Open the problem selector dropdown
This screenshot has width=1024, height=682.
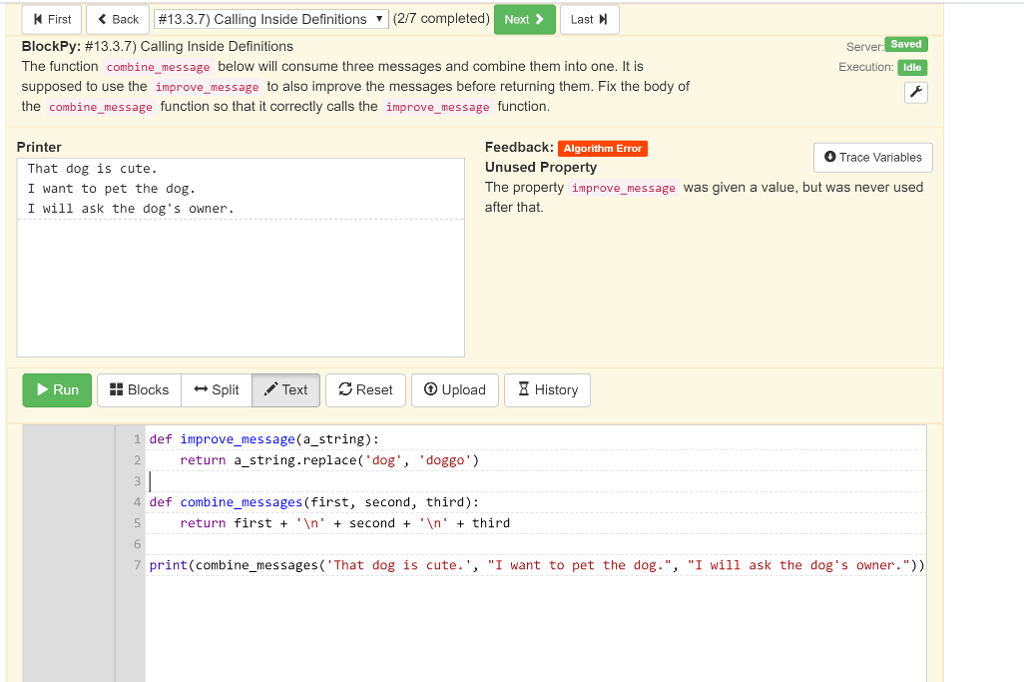tap(269, 18)
